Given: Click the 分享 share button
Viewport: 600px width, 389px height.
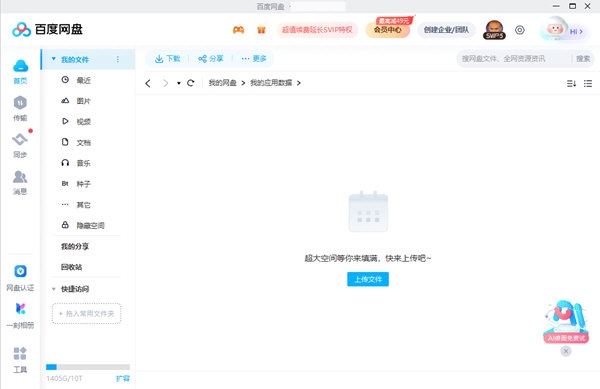Looking at the screenshot, I should 210,59.
